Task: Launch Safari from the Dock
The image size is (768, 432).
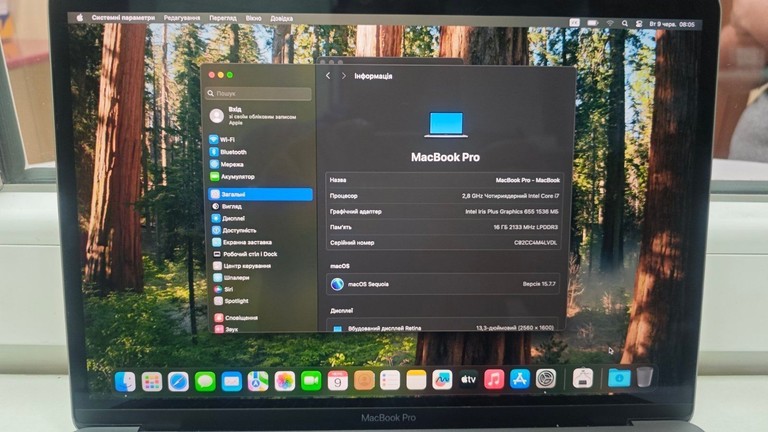Action: pyautogui.click(x=178, y=382)
